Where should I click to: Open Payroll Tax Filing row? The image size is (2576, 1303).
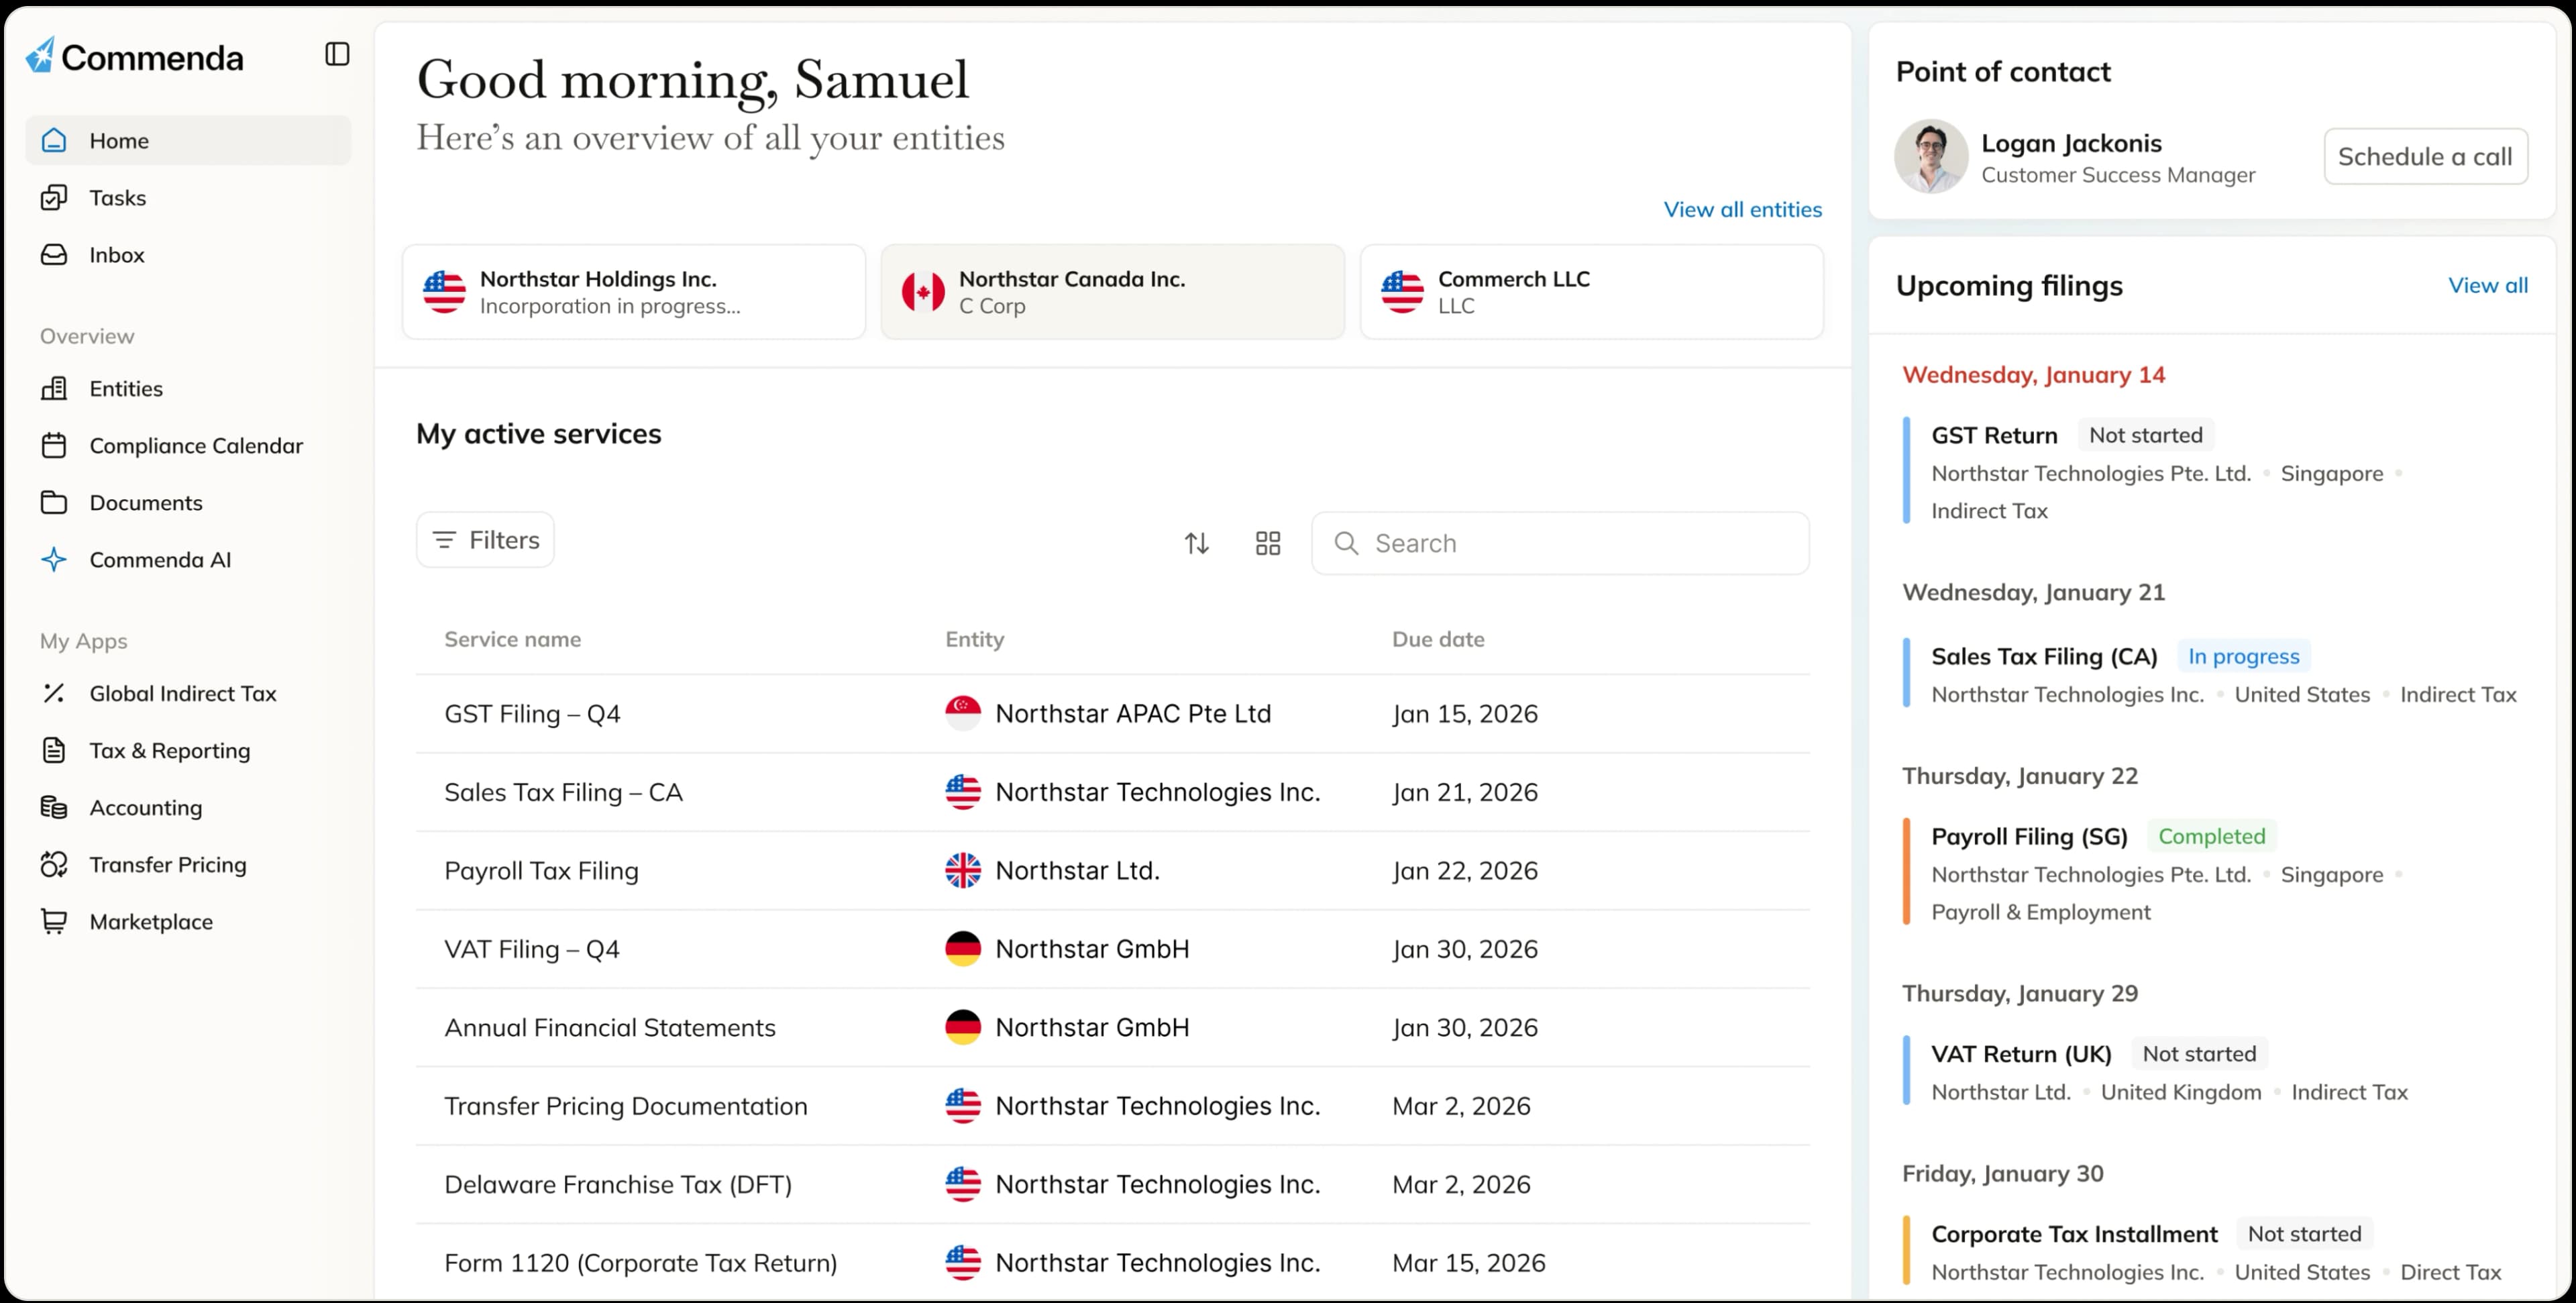click(1113, 871)
